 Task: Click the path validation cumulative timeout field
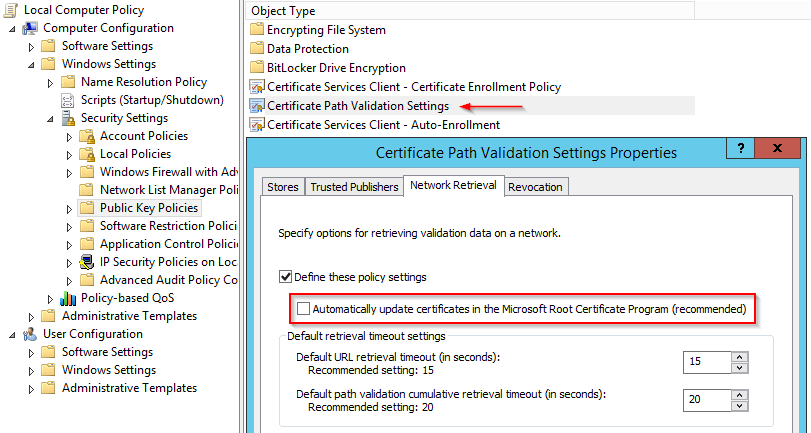coord(706,397)
